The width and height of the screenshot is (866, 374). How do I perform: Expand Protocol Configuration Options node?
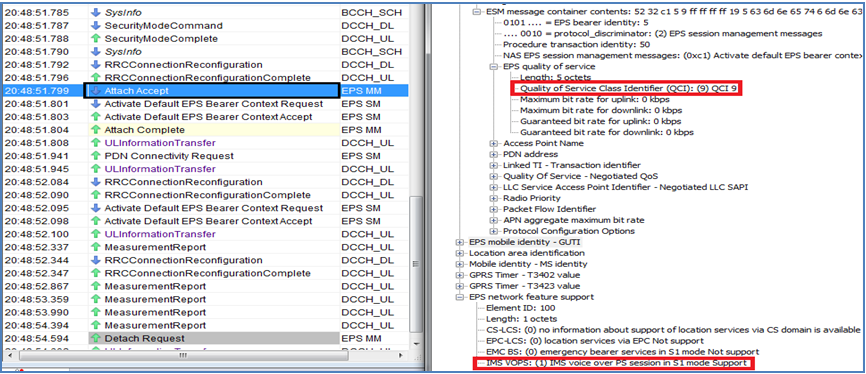tap(493, 231)
